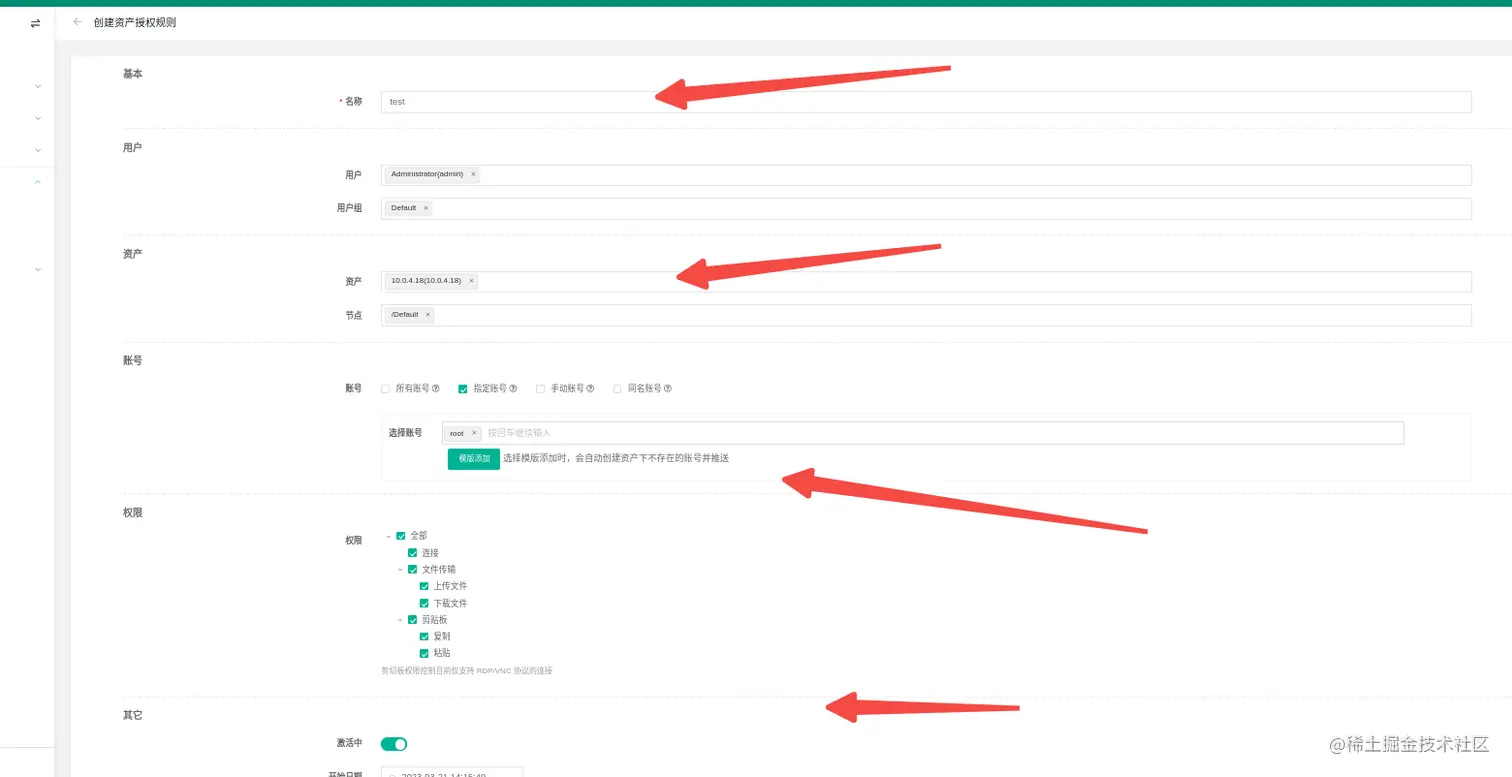The height and width of the screenshot is (777, 1512).
Task: Select the 创建资产授权规则 page title
Action: pyautogui.click(x=135, y=22)
